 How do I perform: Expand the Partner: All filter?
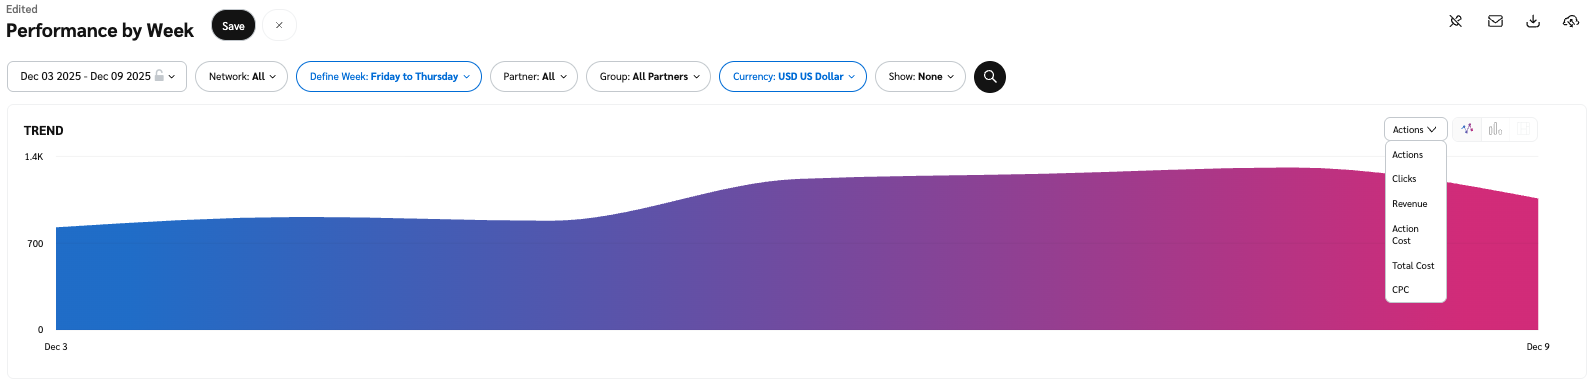pos(534,77)
